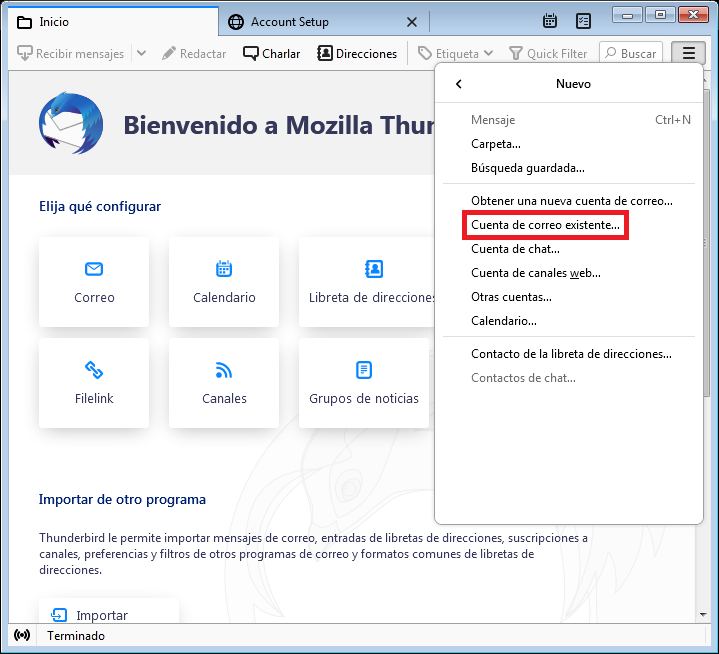Click the Filelink setup card label
Image resolution: width=719 pixels, height=654 pixels.
[x=94, y=398]
